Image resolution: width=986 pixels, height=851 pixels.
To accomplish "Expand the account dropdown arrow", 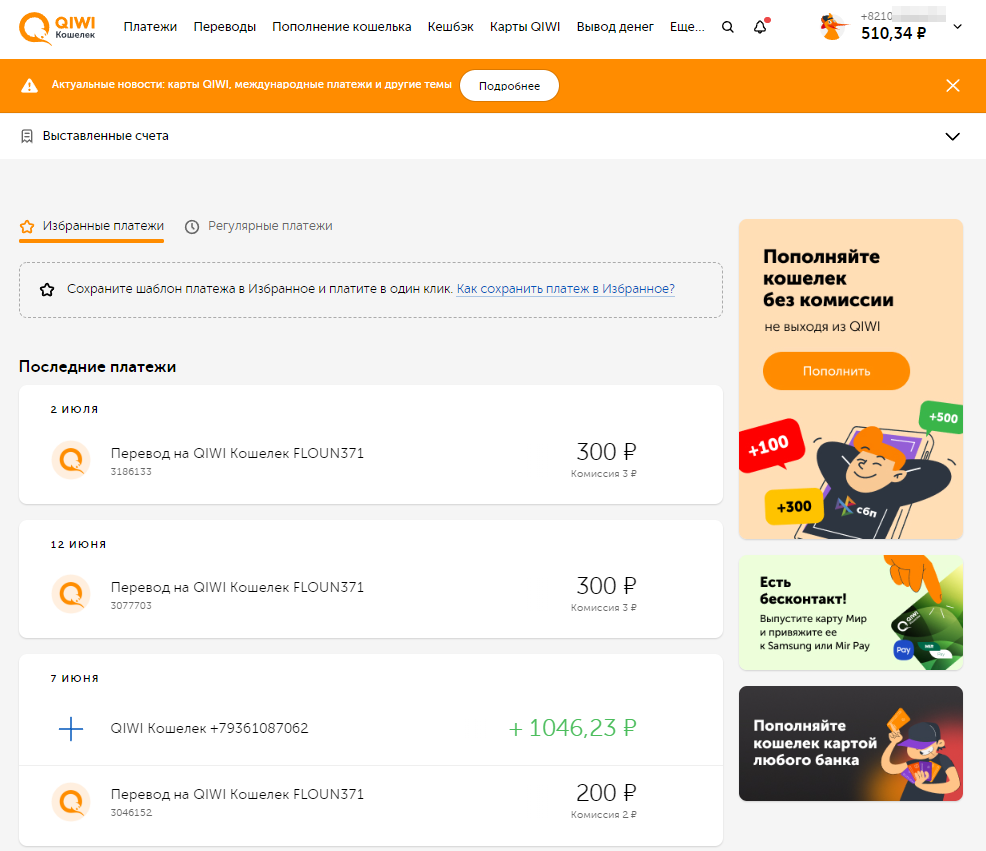I will 957,27.
